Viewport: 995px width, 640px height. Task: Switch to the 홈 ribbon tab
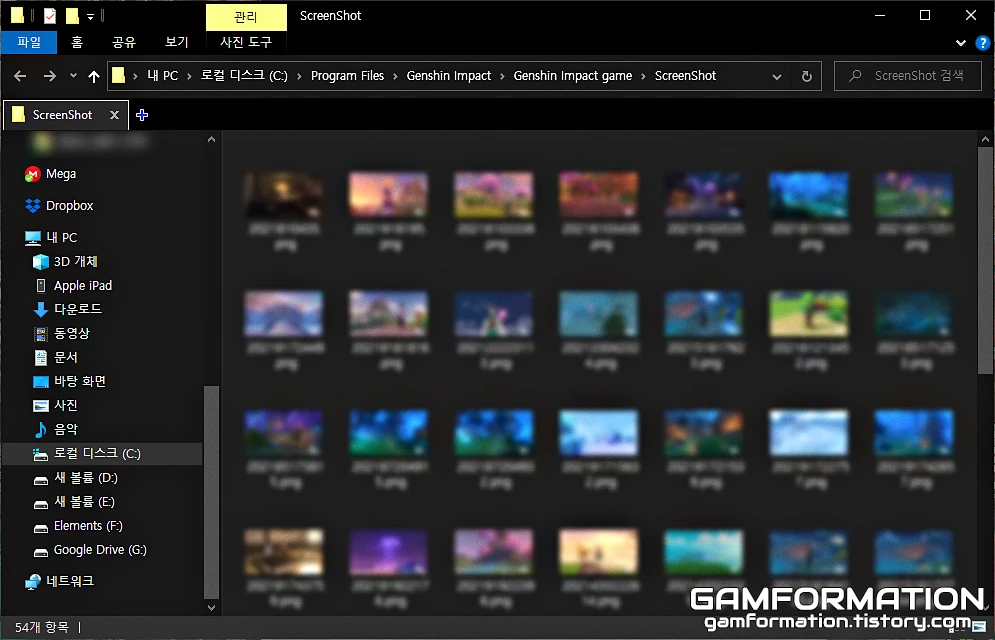click(77, 42)
